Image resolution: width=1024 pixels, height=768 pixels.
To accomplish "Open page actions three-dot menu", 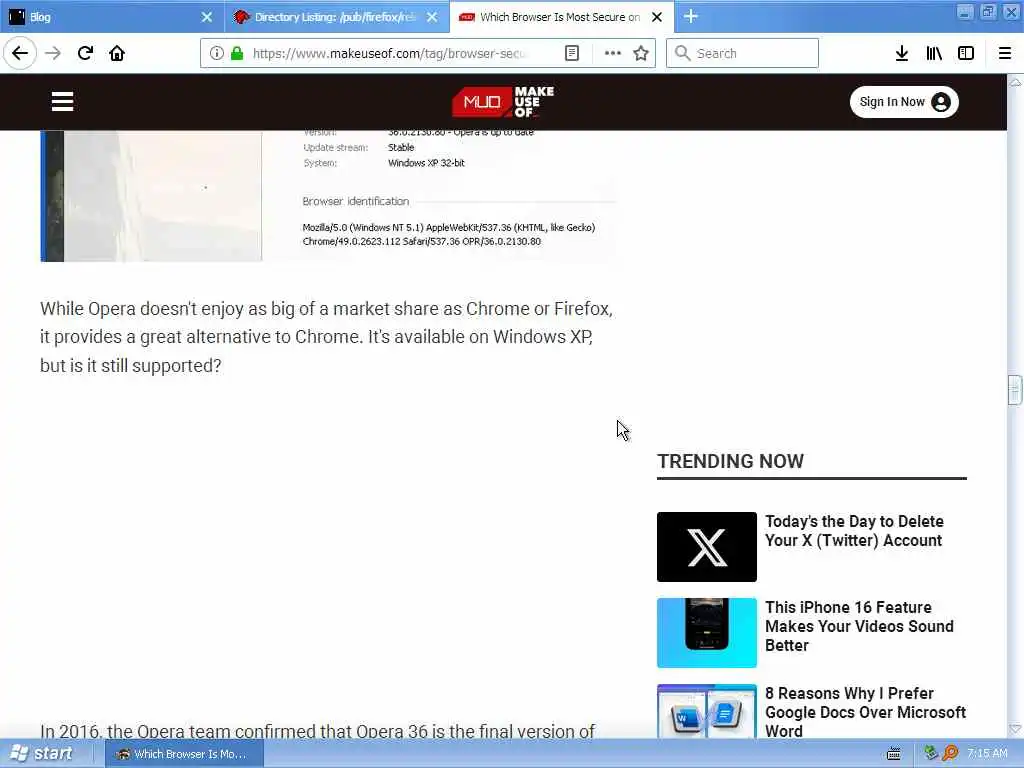I will (x=613, y=53).
